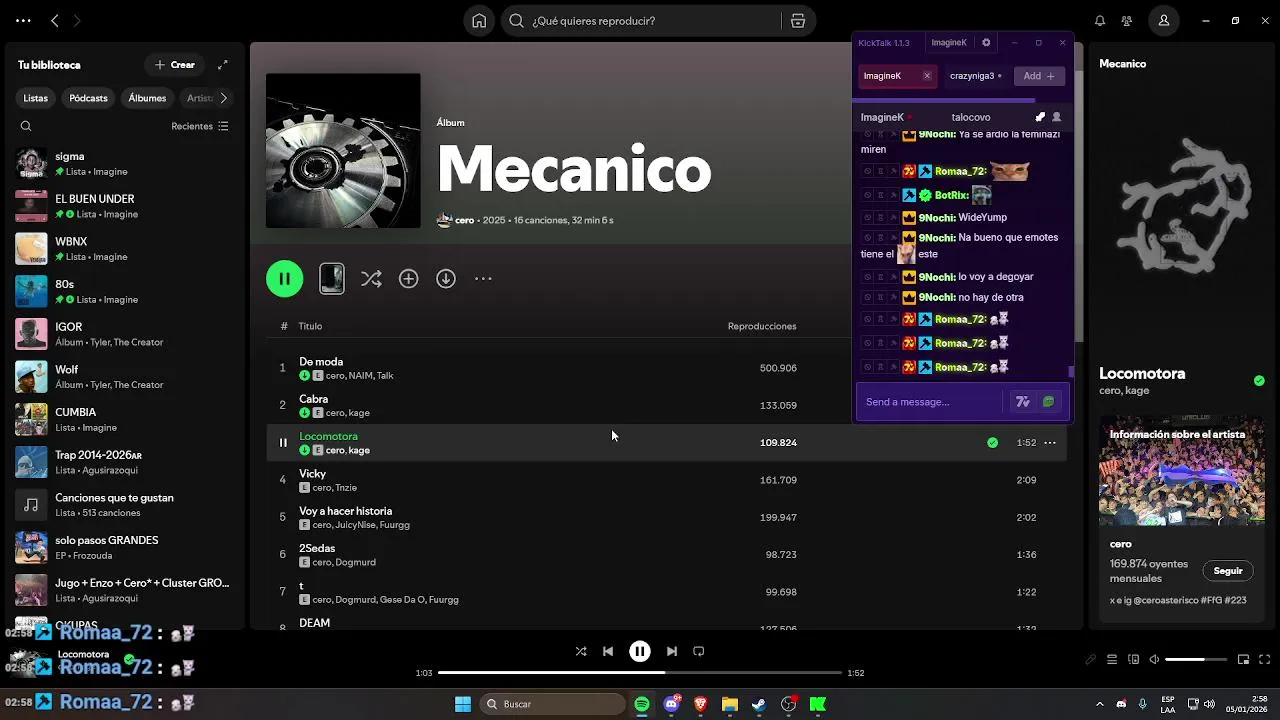1280x720 pixels.
Task: Open the Kick emote picker in KickTalk
Action: pyautogui.click(x=1048, y=402)
